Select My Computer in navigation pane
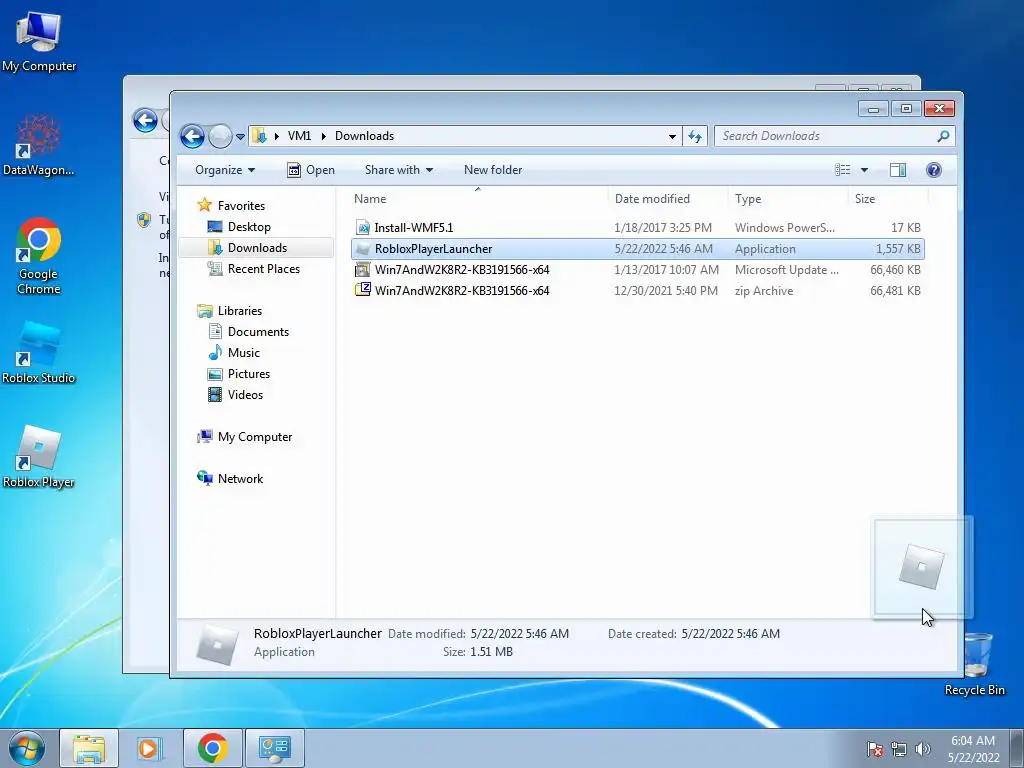1024x768 pixels. pos(255,437)
